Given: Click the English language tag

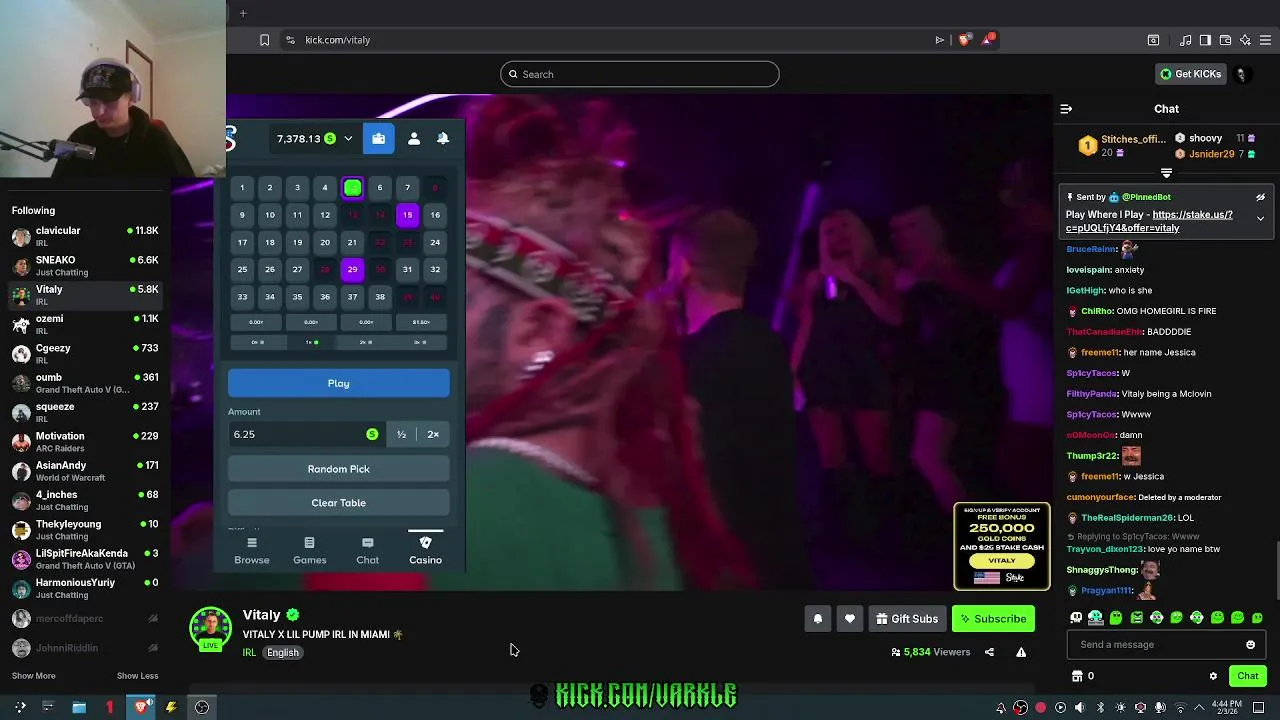Looking at the screenshot, I should pos(283,652).
